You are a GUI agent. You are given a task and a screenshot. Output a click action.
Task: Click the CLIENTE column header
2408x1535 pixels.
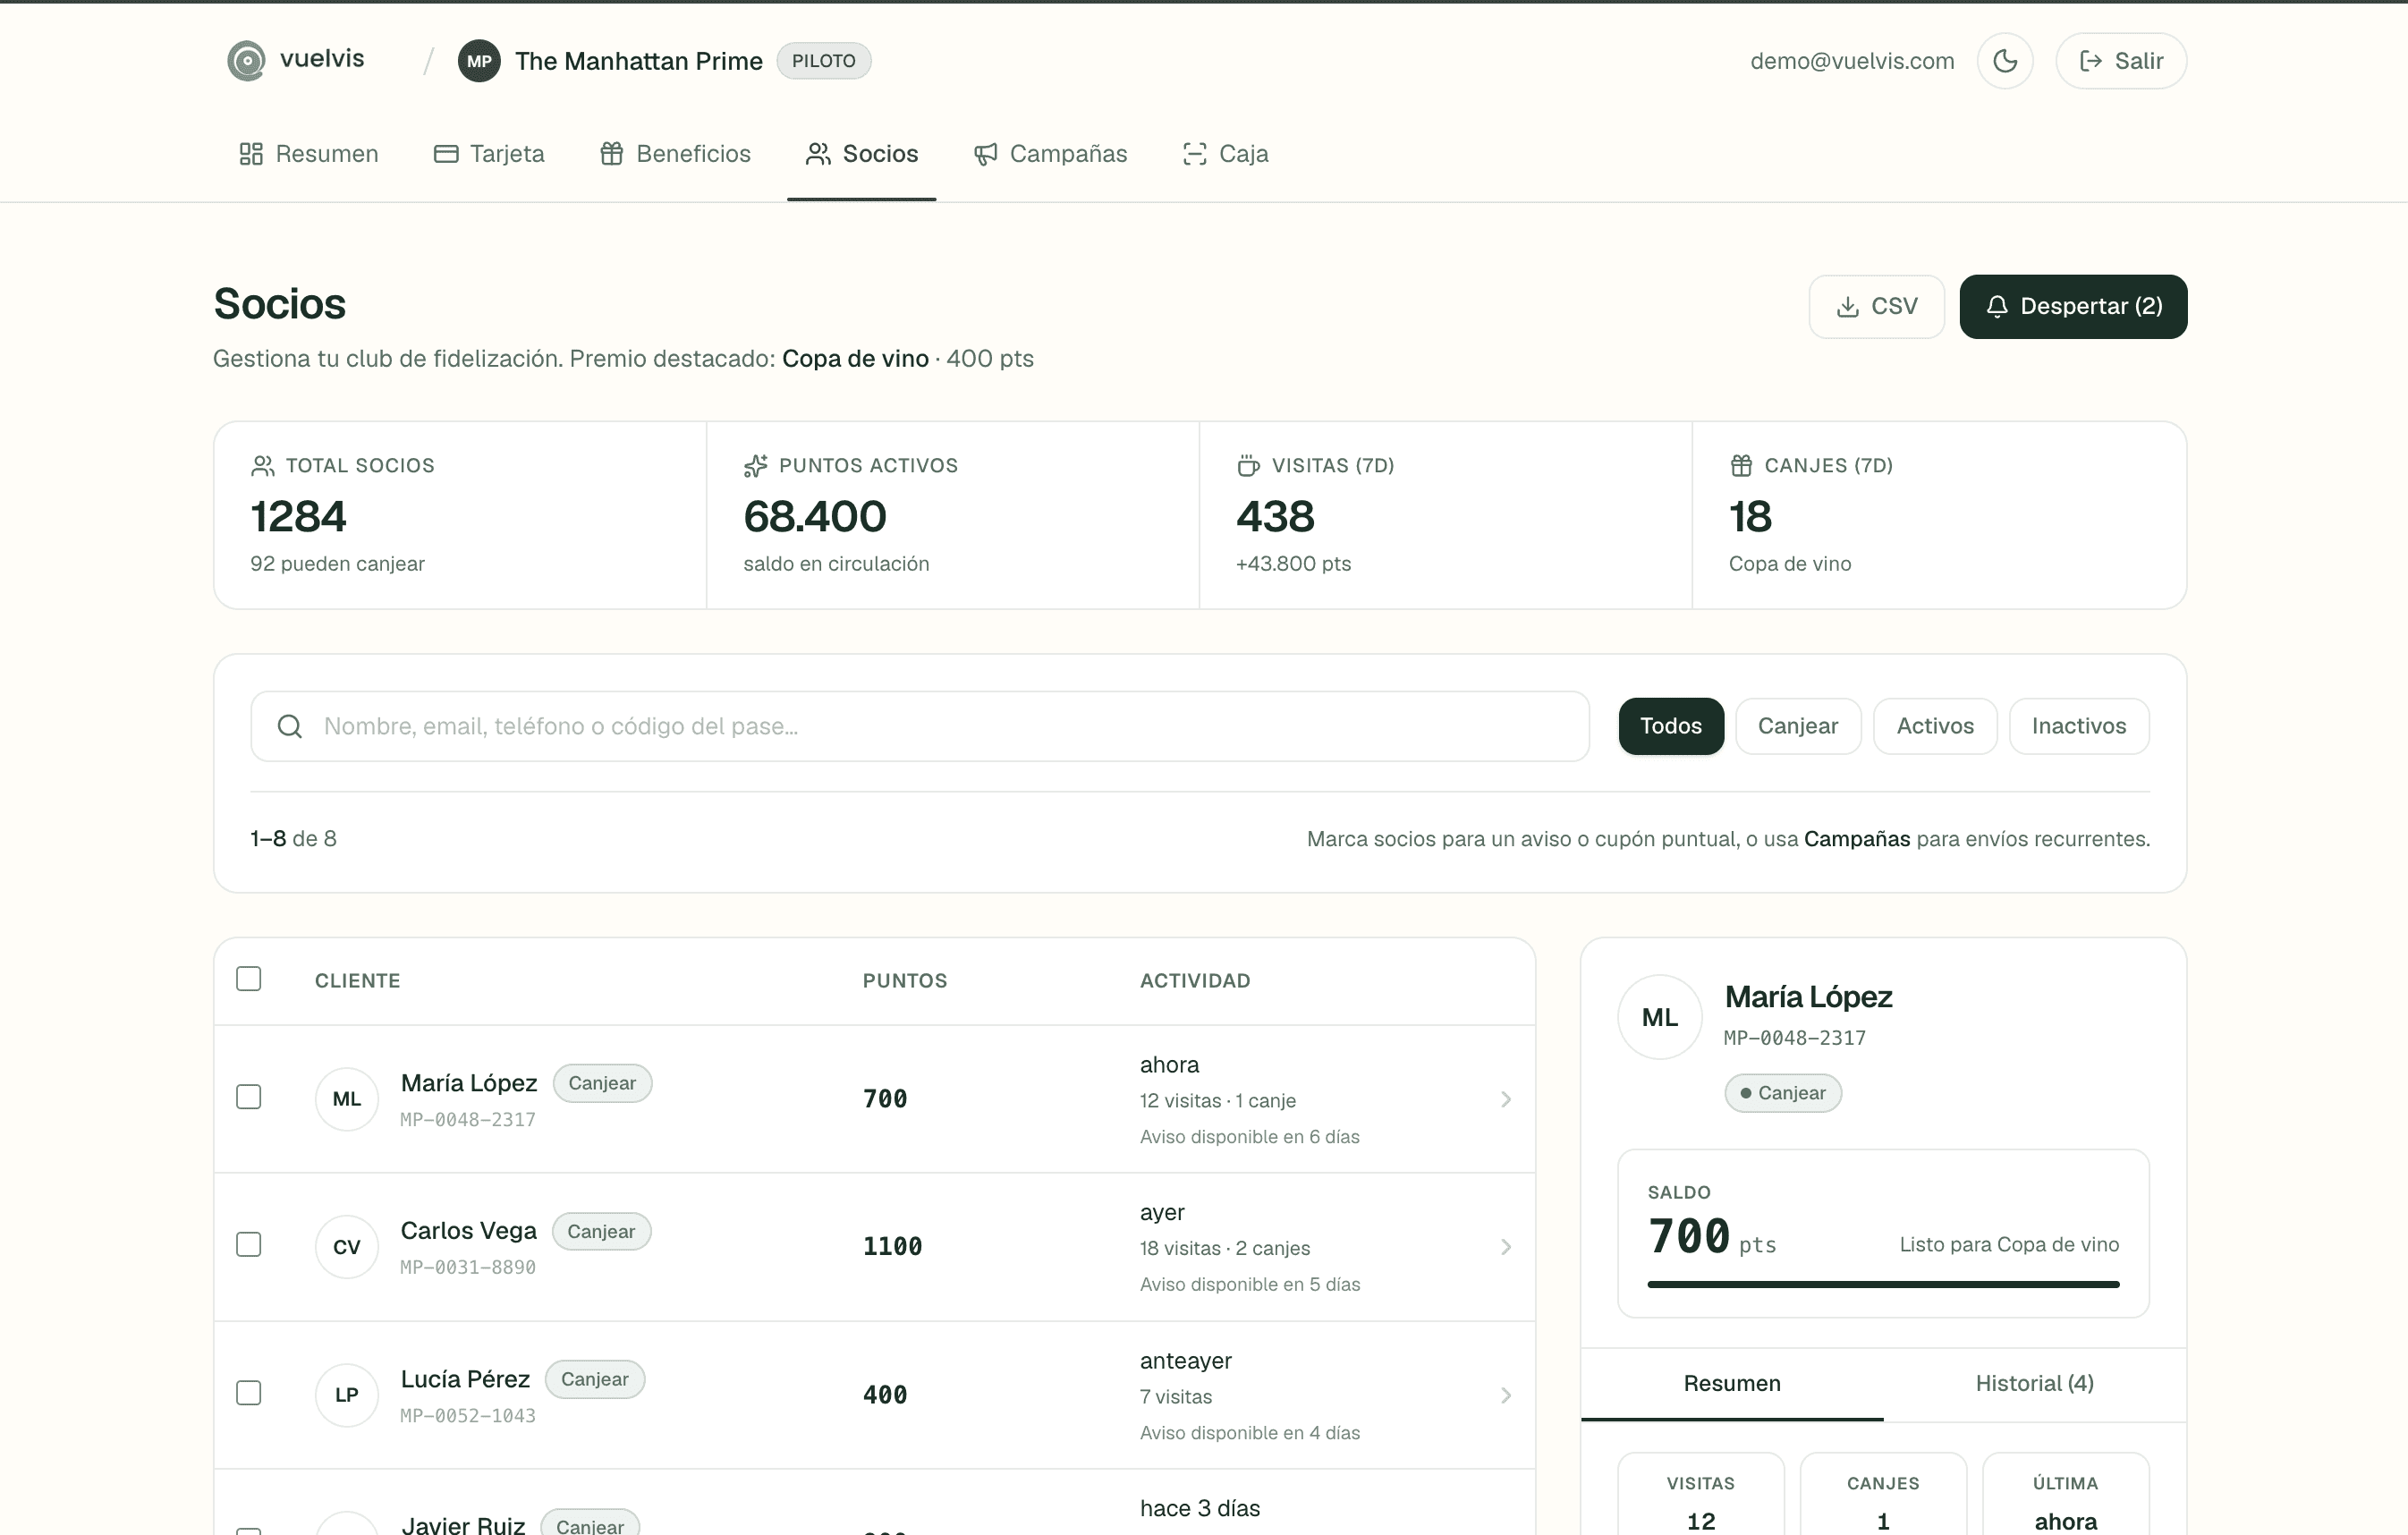point(358,981)
